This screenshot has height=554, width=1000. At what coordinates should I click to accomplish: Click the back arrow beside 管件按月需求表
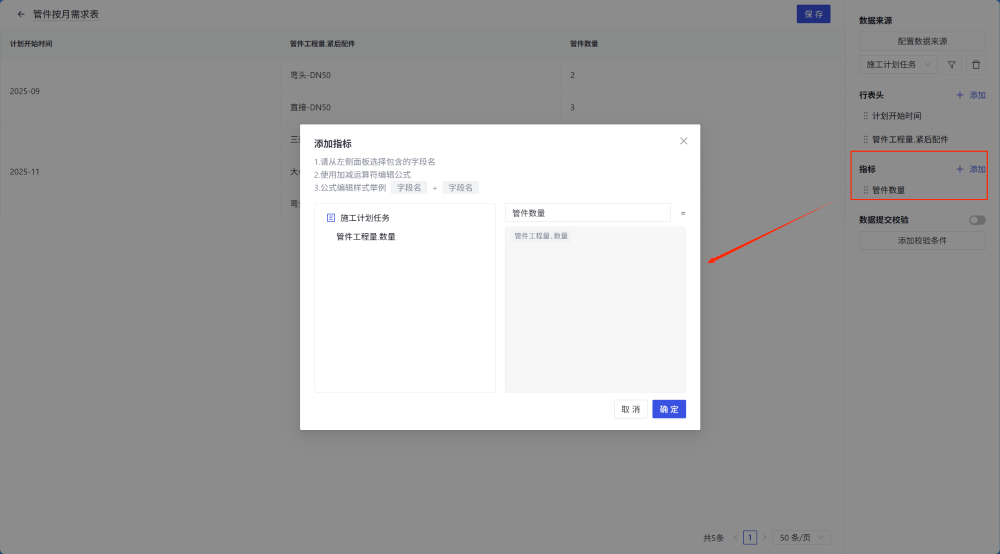(x=21, y=15)
